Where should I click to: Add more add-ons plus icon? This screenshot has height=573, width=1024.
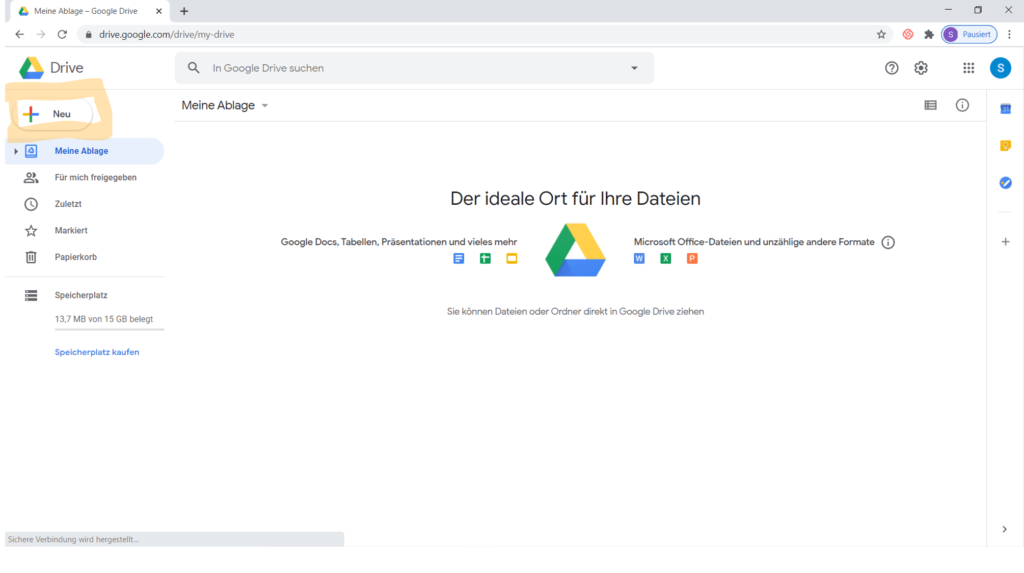click(1005, 242)
